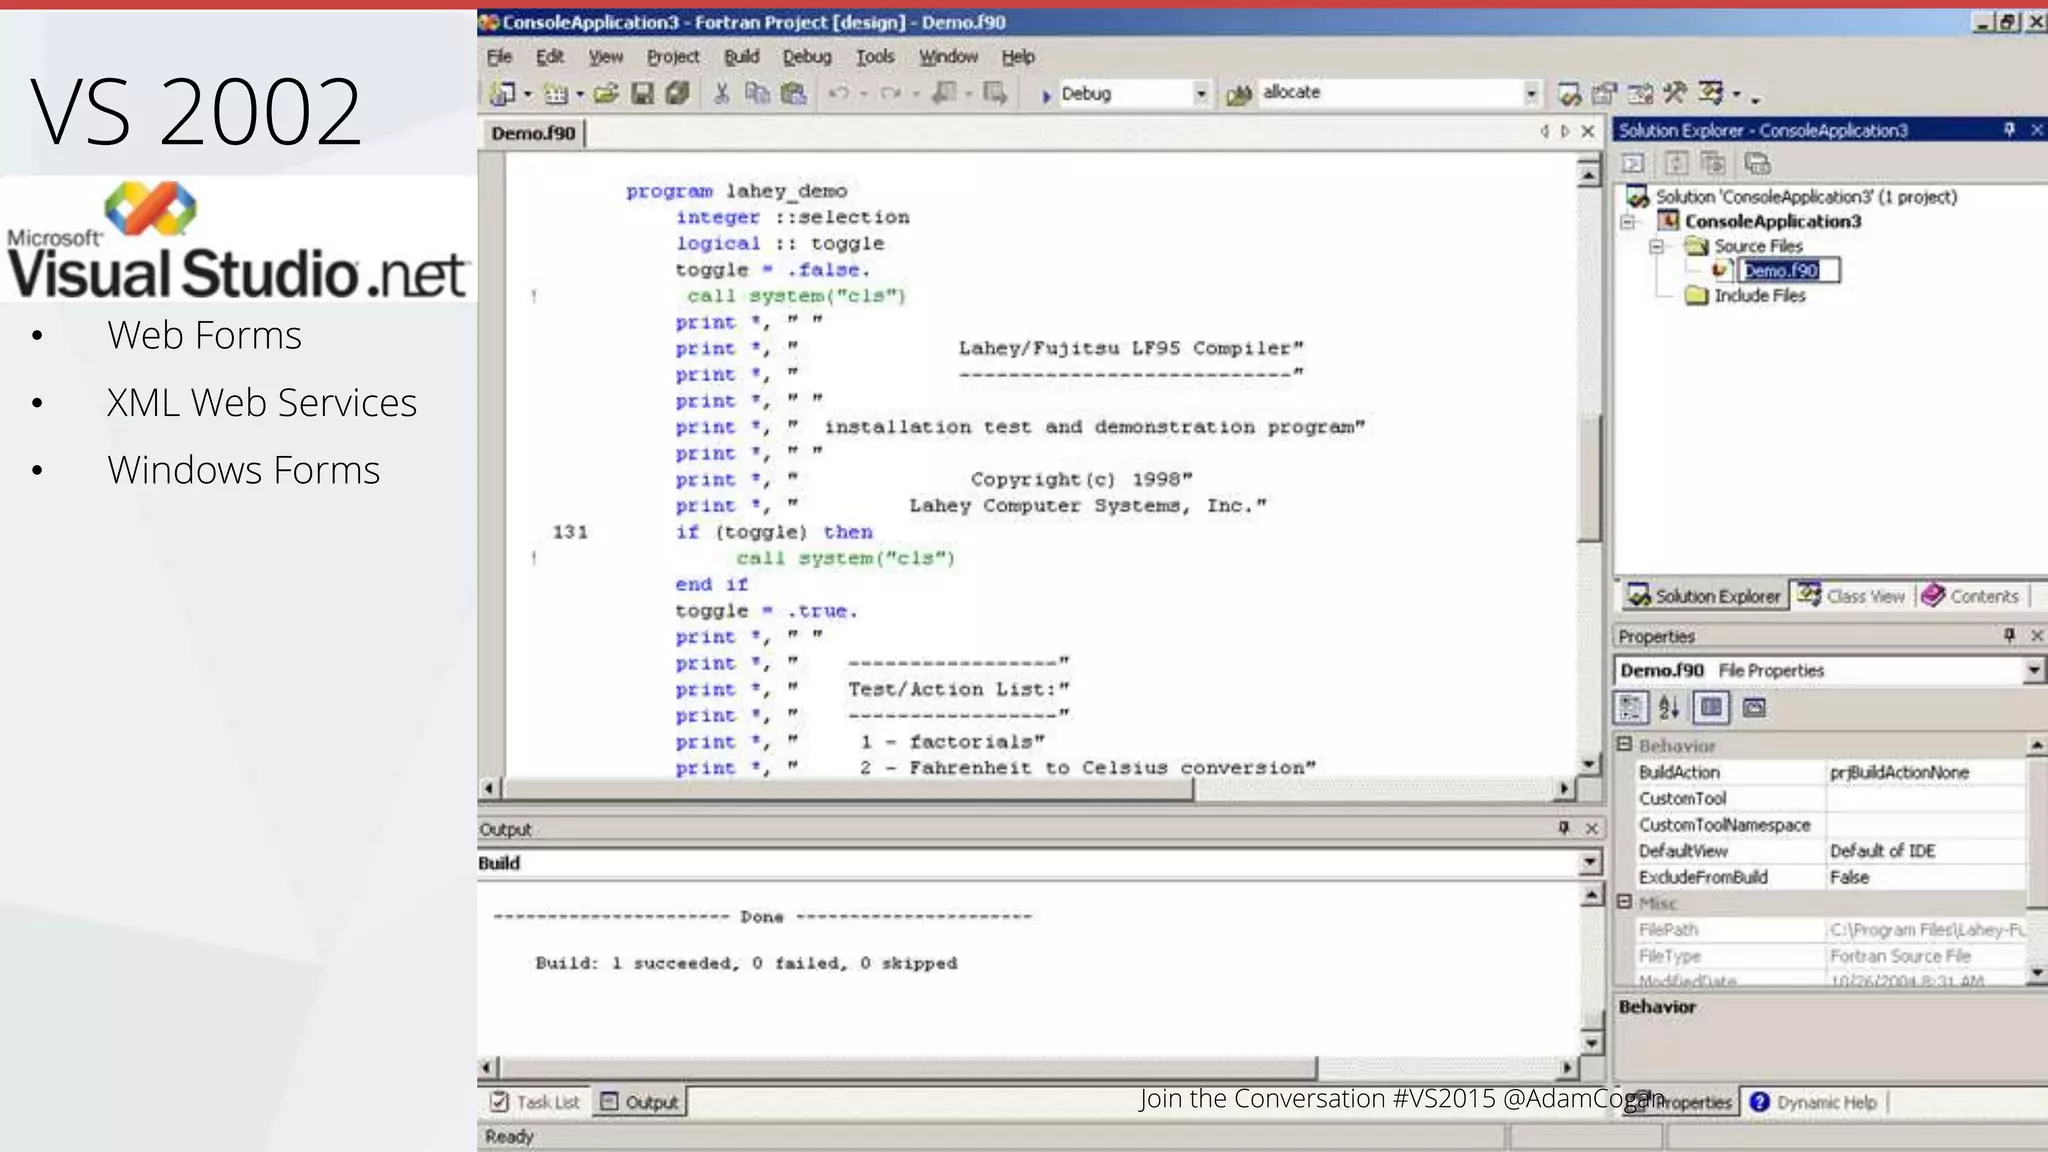Save the file with the floppy disk icon
The height and width of the screenshot is (1152, 2048).
[x=642, y=94]
